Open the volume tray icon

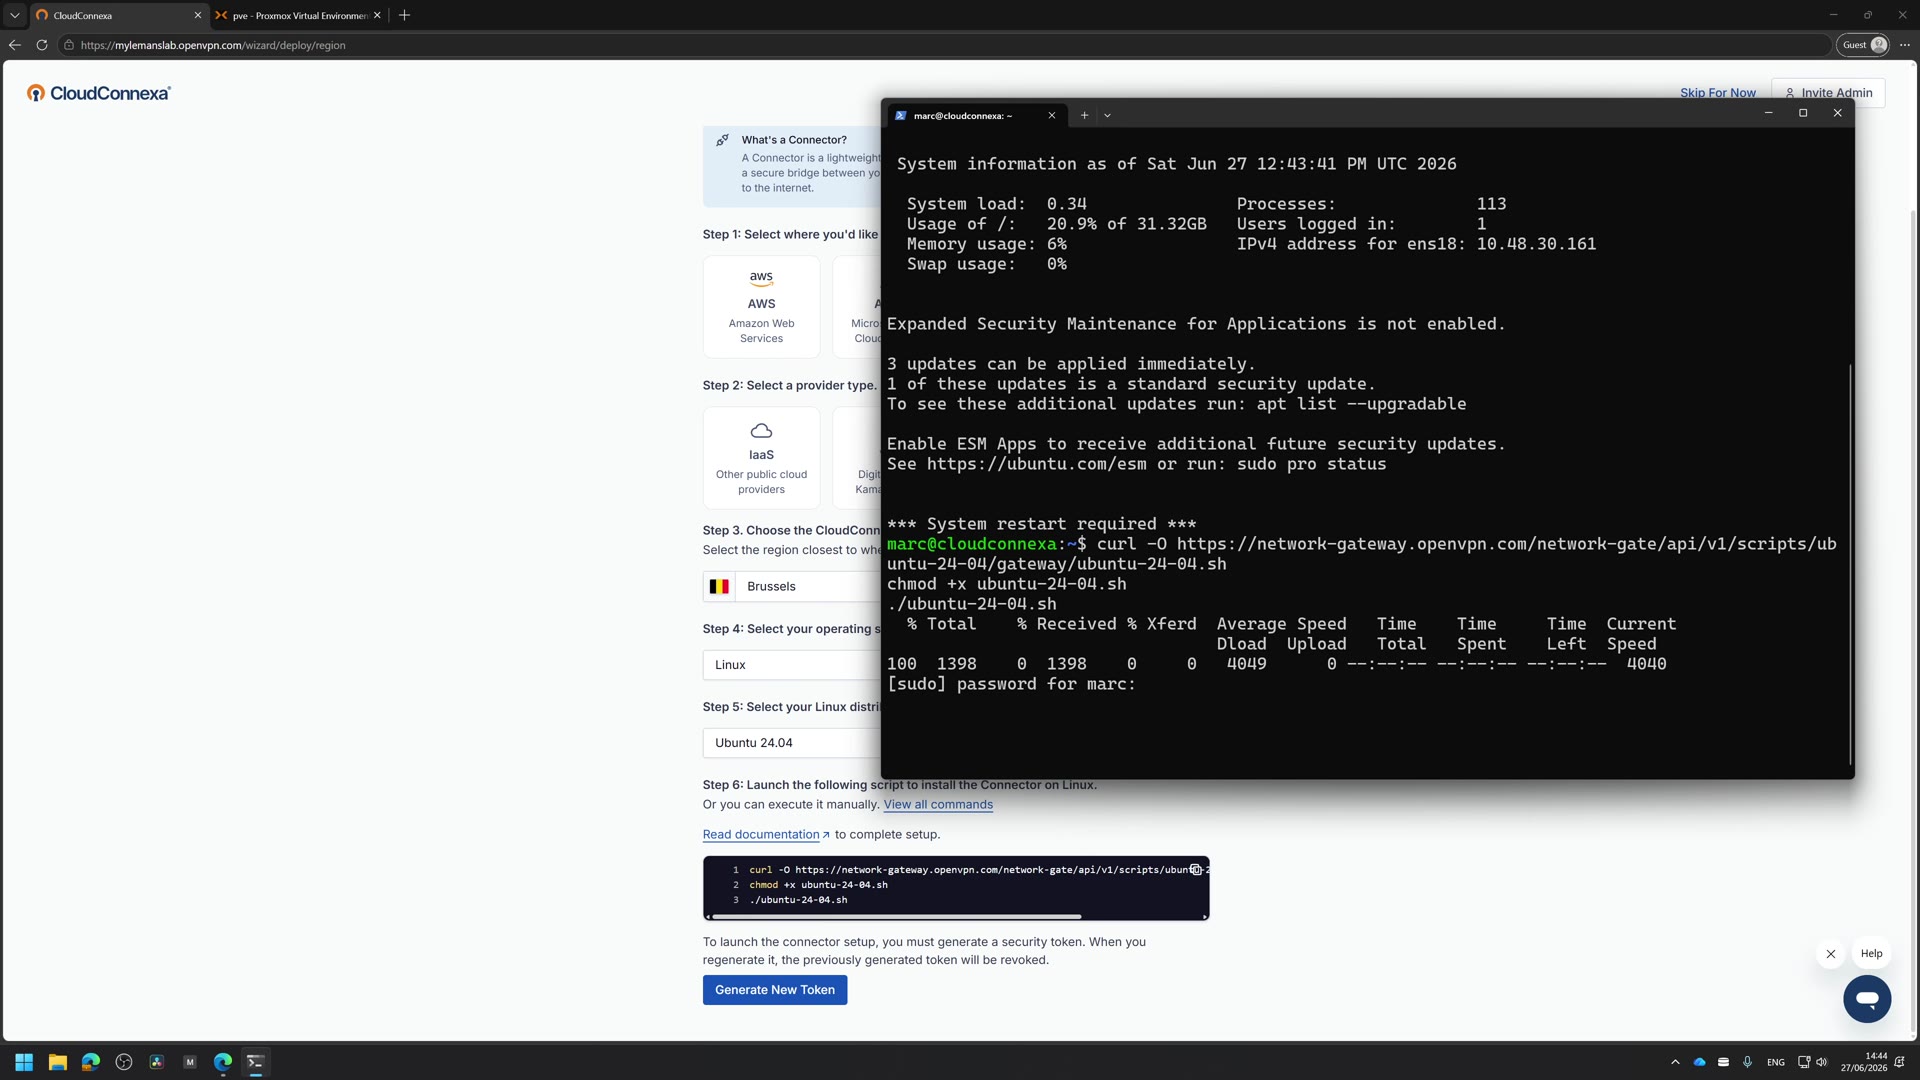pyautogui.click(x=1821, y=1062)
